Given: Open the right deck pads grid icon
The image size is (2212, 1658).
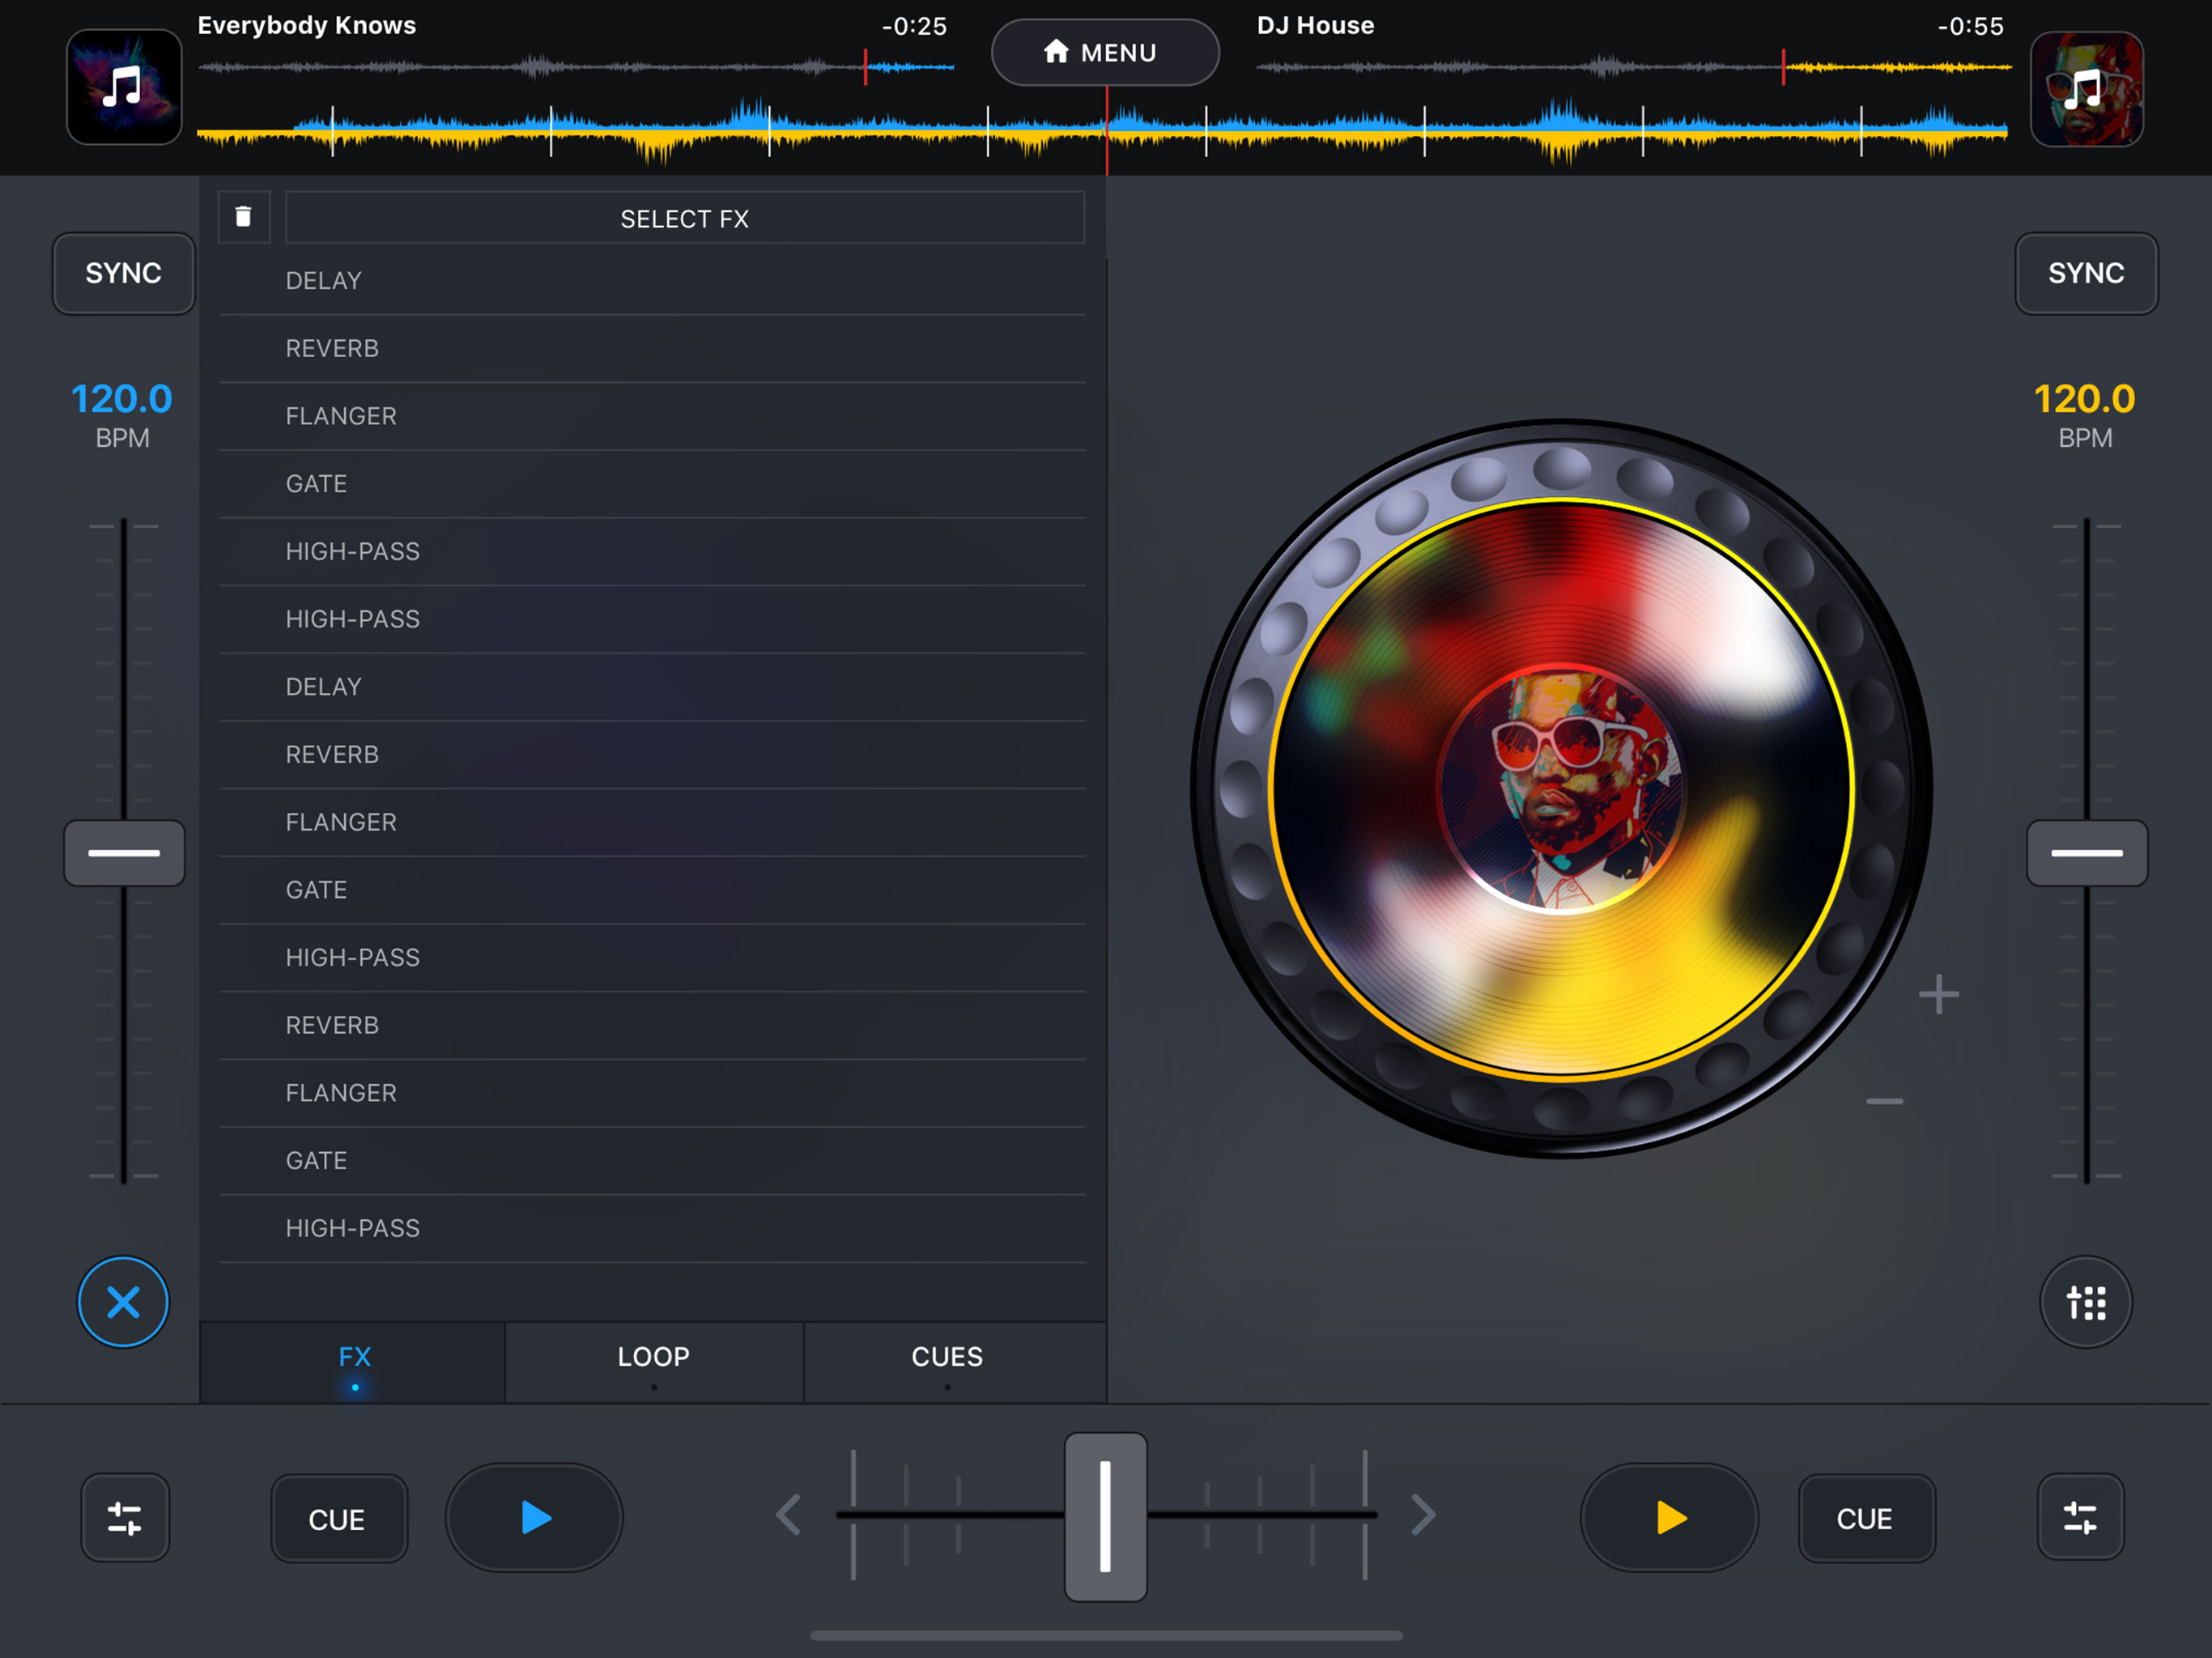Looking at the screenshot, I should click(x=2086, y=1302).
